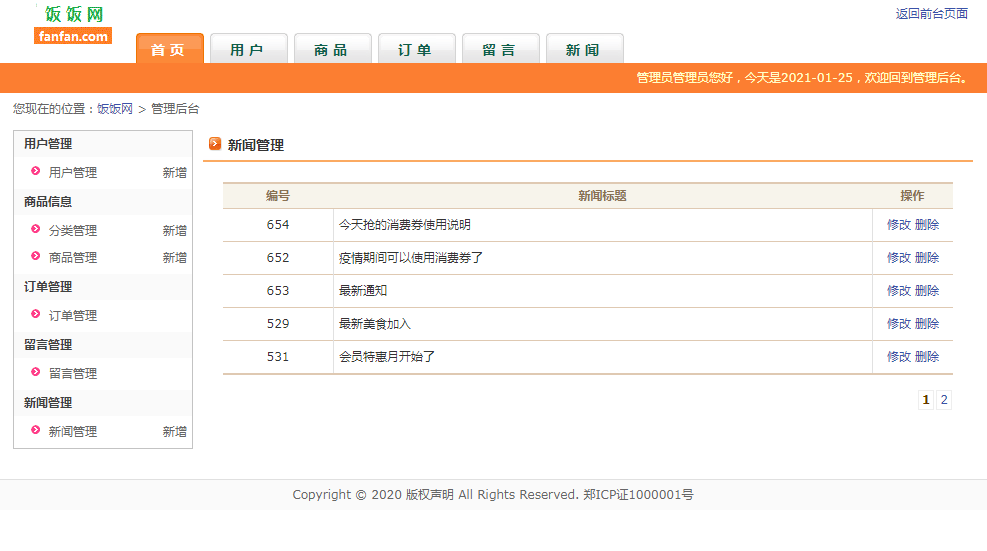Click the 商品信息 sidebar section header
The height and width of the screenshot is (551, 987).
[48, 202]
